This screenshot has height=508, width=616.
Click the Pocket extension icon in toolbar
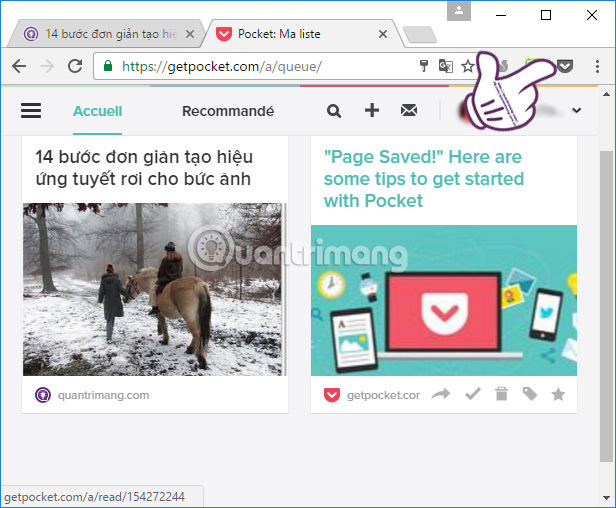click(x=565, y=66)
